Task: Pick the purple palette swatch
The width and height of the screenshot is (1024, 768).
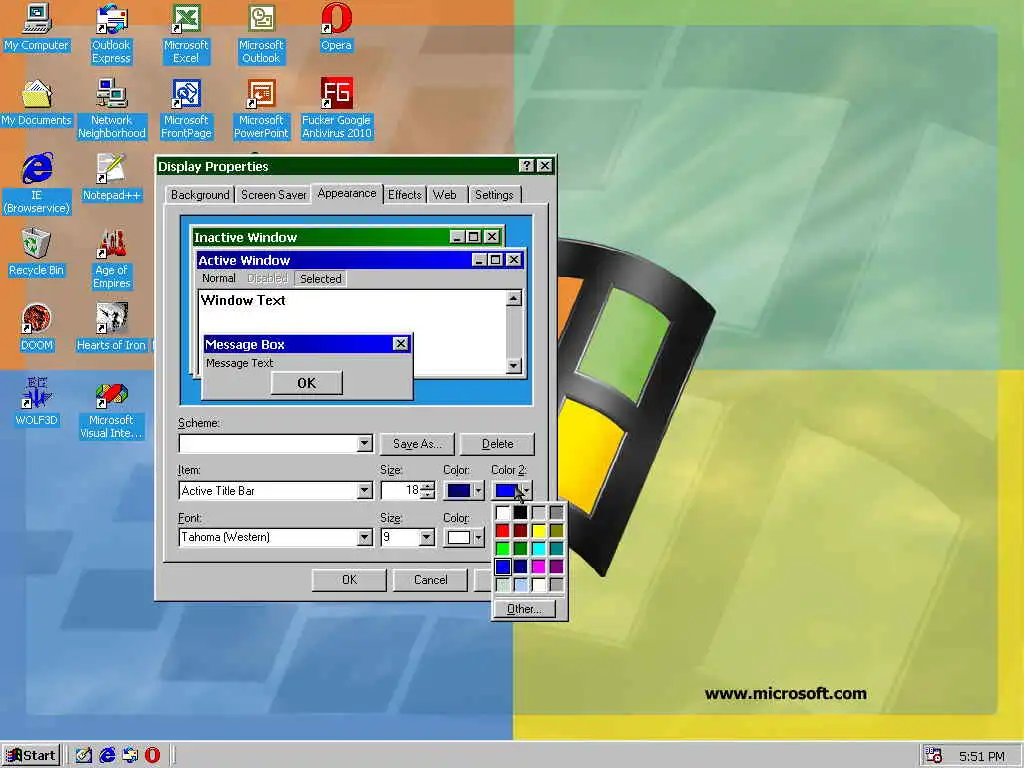Action: point(556,566)
